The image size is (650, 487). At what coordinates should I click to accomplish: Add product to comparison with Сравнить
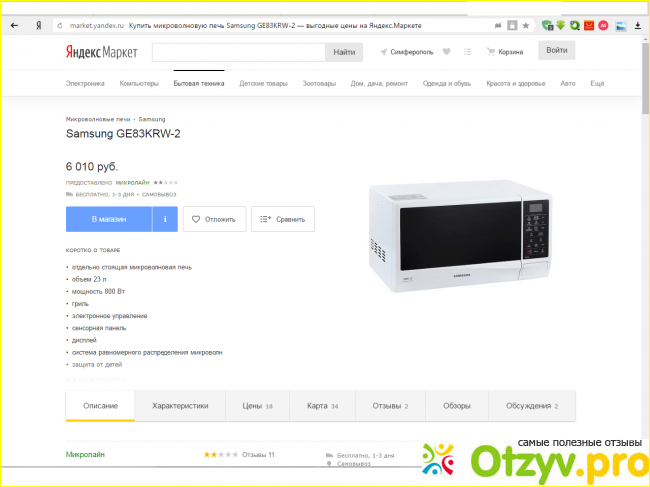point(283,219)
